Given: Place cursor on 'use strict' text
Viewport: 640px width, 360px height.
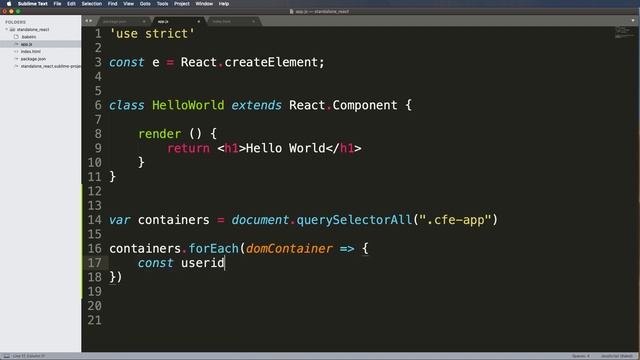Looking at the screenshot, I should 152,33.
